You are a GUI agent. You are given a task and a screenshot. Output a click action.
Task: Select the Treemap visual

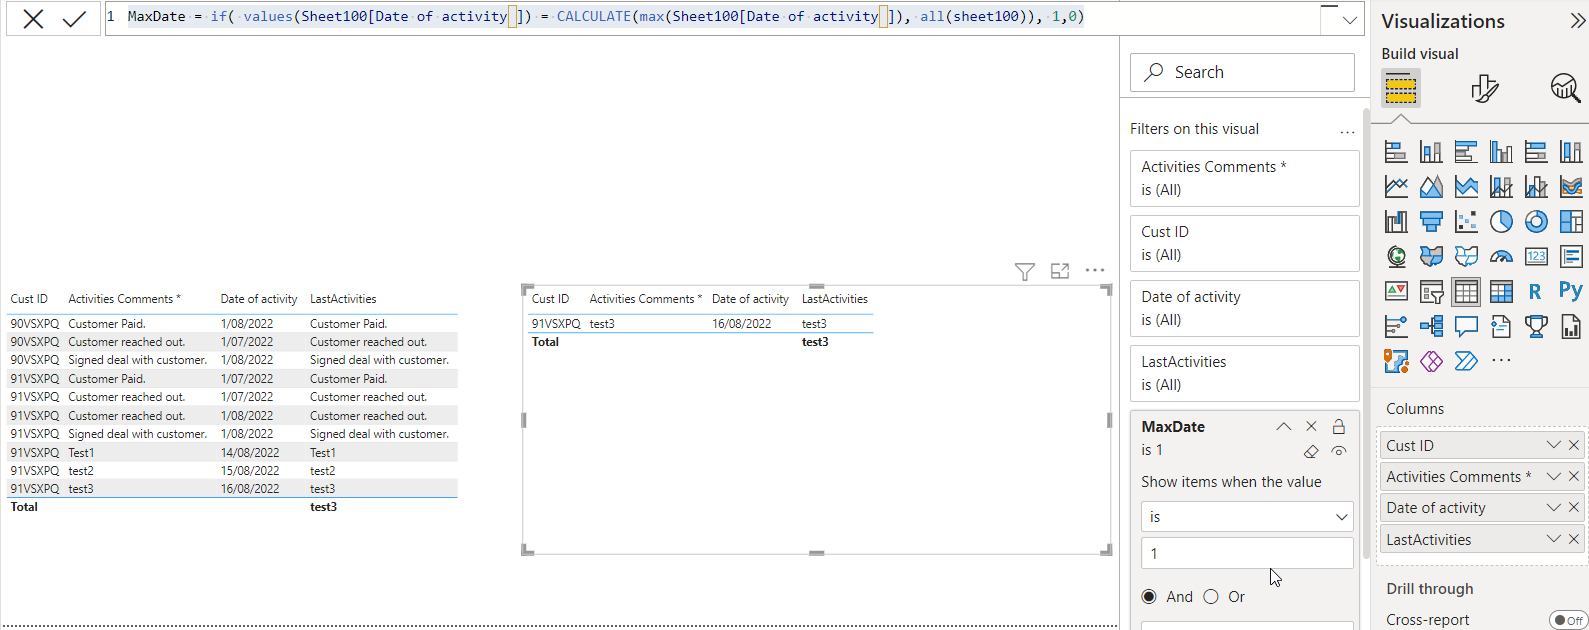(1571, 222)
